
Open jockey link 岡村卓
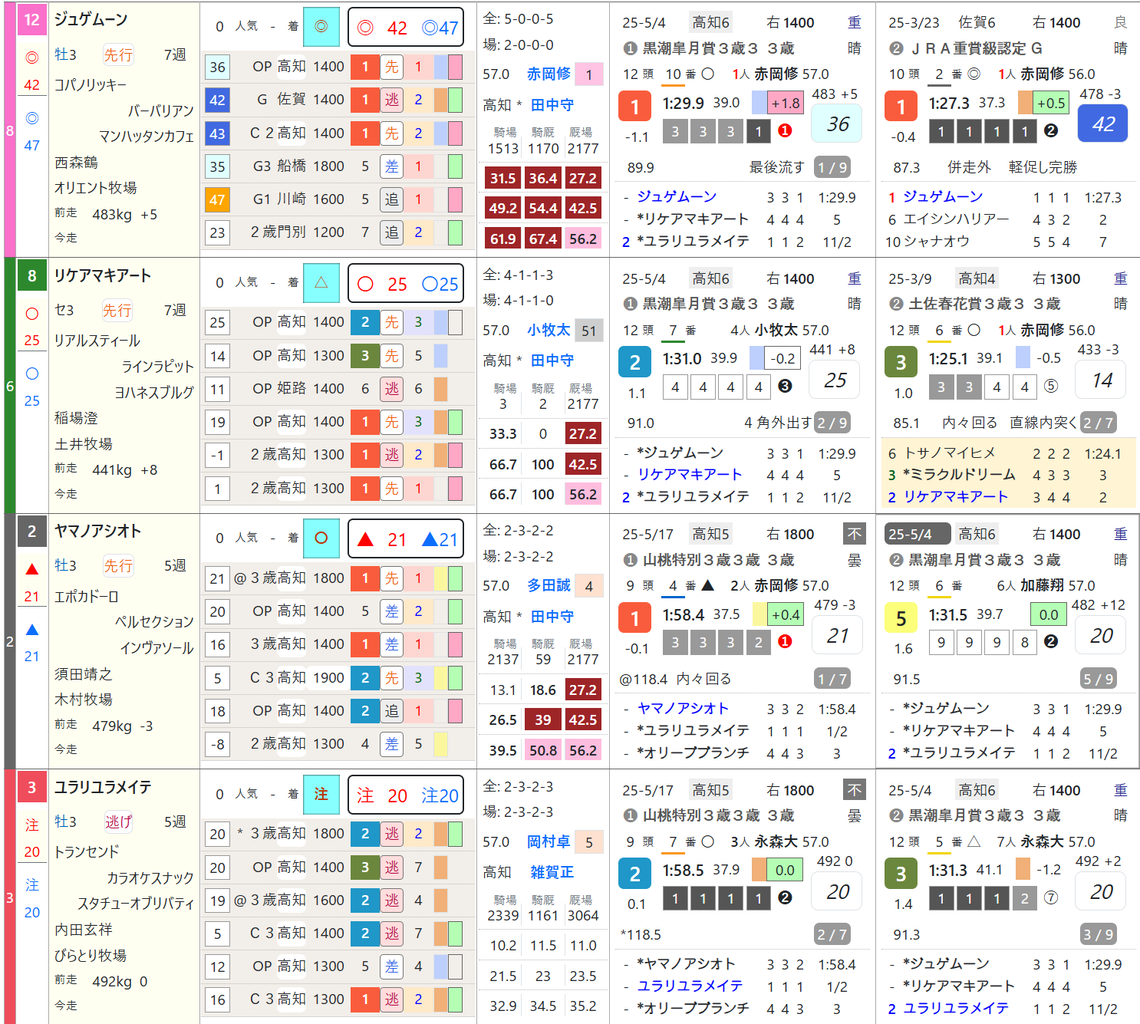tap(549, 841)
